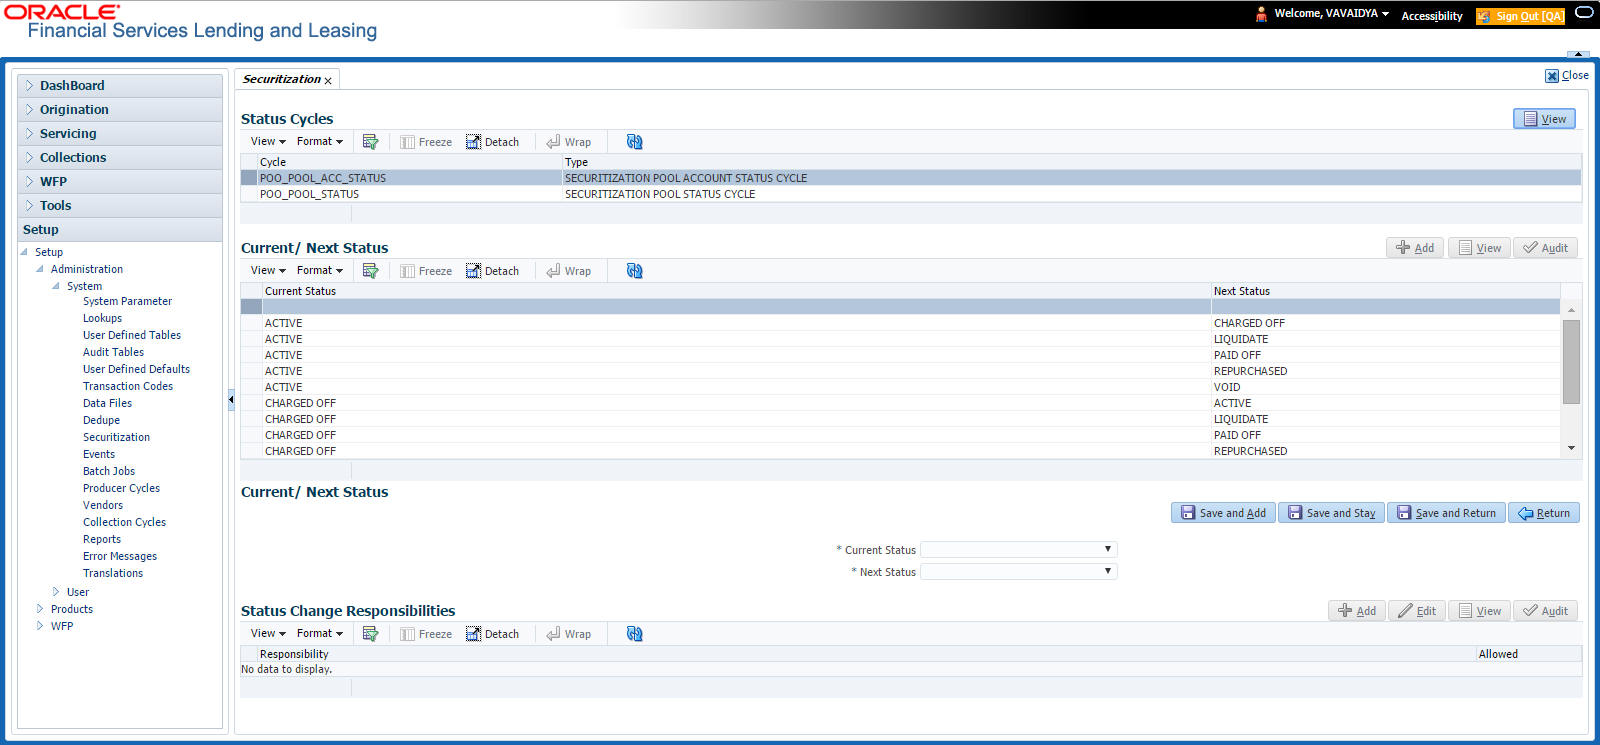Select POO_POOL_STATUS cycle row

910,194
